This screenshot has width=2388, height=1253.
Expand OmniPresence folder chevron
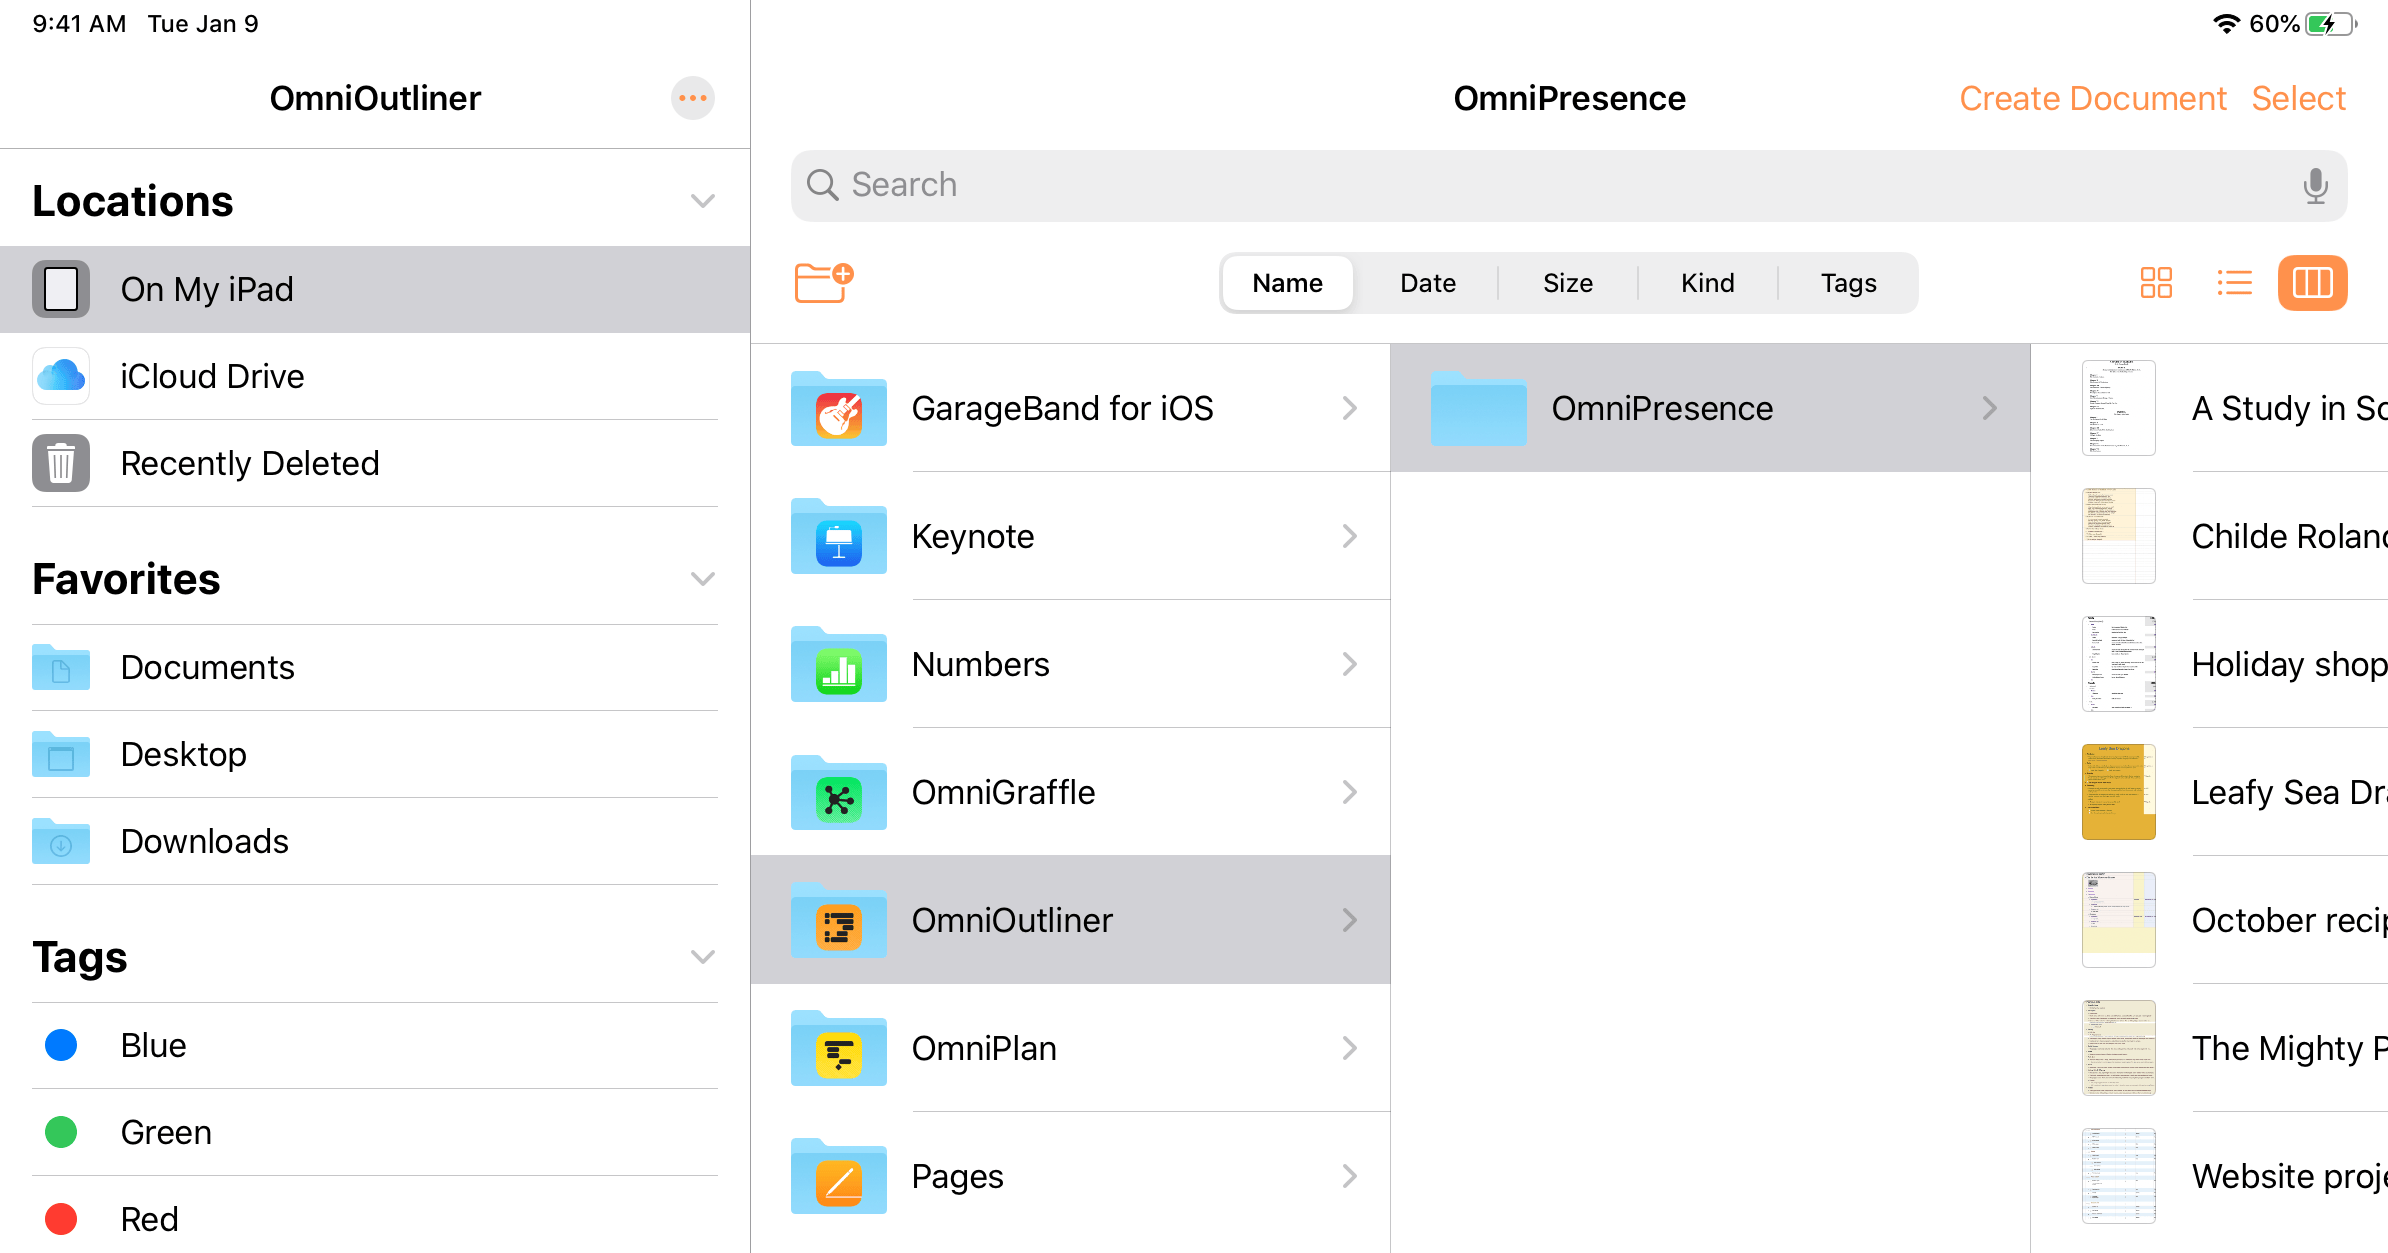point(1989,408)
